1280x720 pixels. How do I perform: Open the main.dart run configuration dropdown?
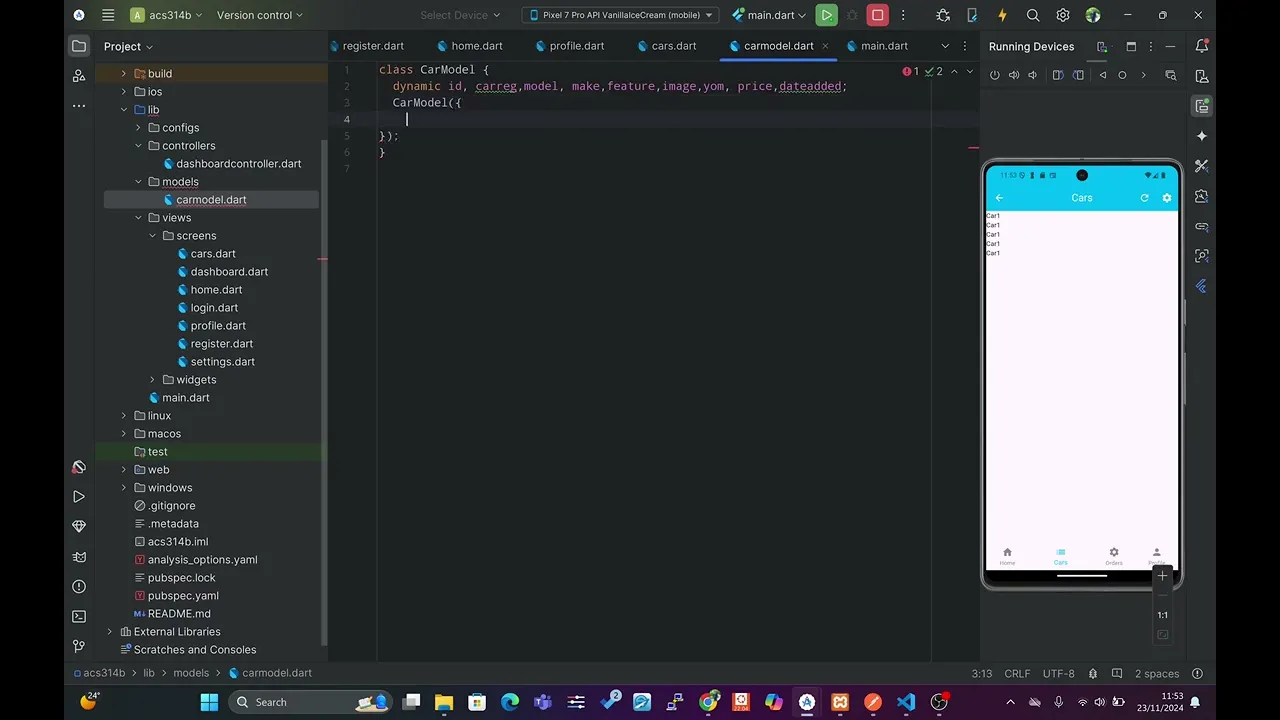(769, 15)
